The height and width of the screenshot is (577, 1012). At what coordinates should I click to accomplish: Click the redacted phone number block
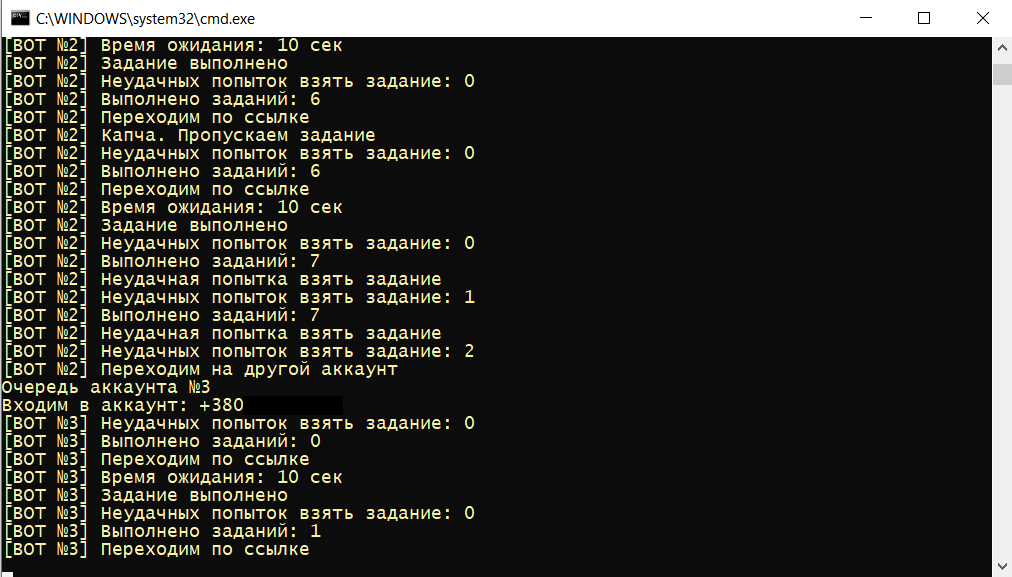(x=294, y=405)
